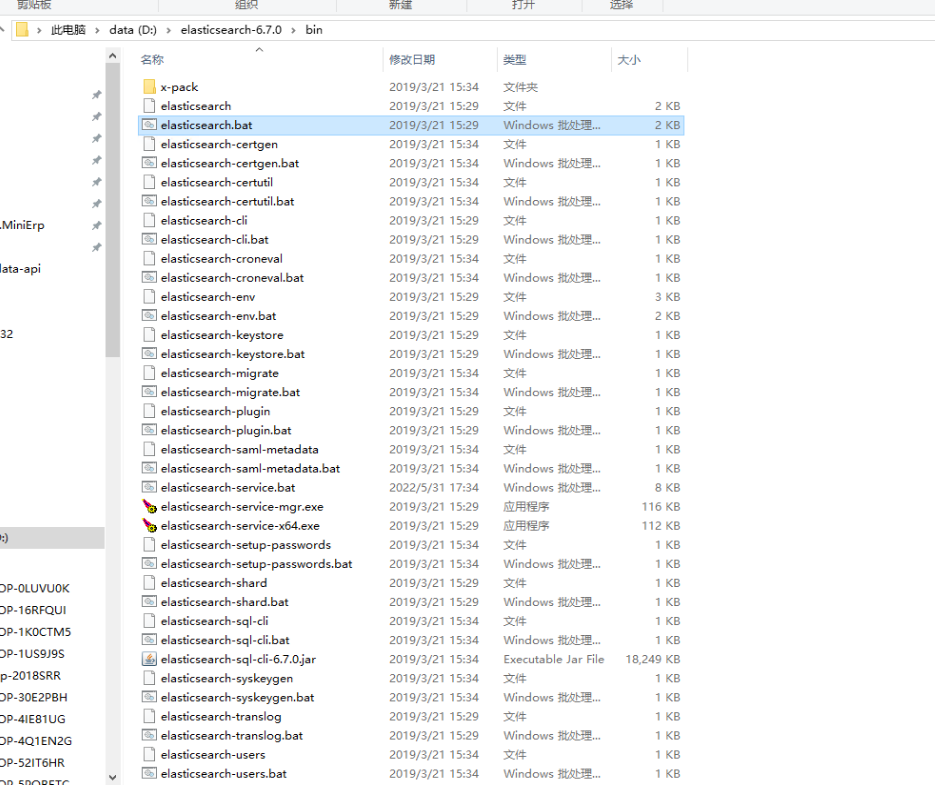Click the elasticsearch-sql-cli-6.7.0.jar icon
This screenshot has height=786, width=935.
[x=150, y=660]
